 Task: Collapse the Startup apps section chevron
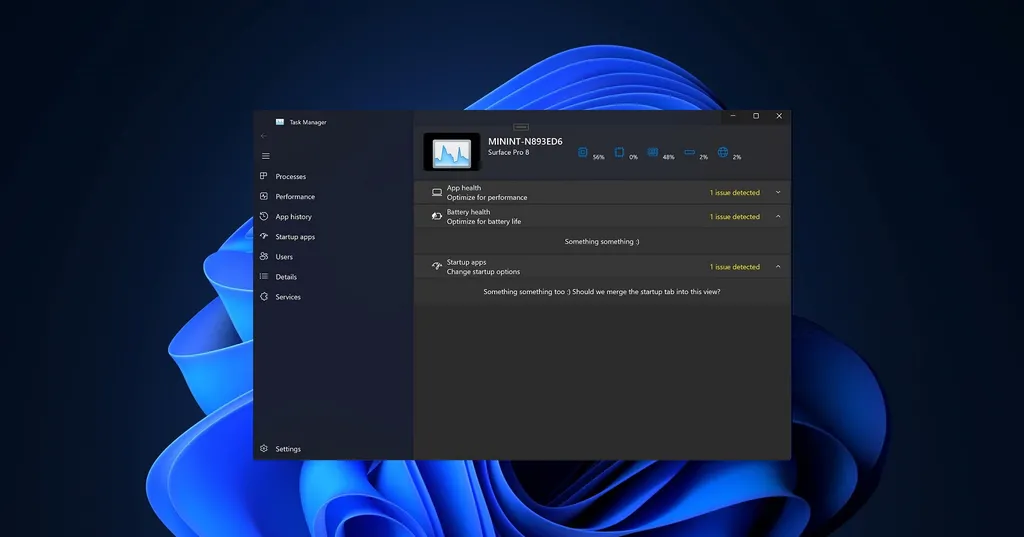tap(778, 267)
